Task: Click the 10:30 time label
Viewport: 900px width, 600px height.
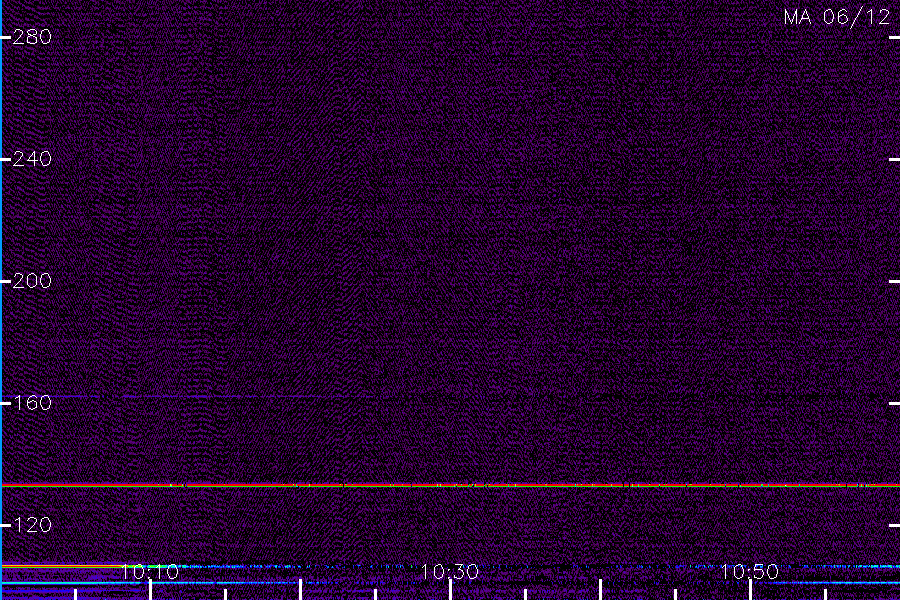Action: click(450, 572)
